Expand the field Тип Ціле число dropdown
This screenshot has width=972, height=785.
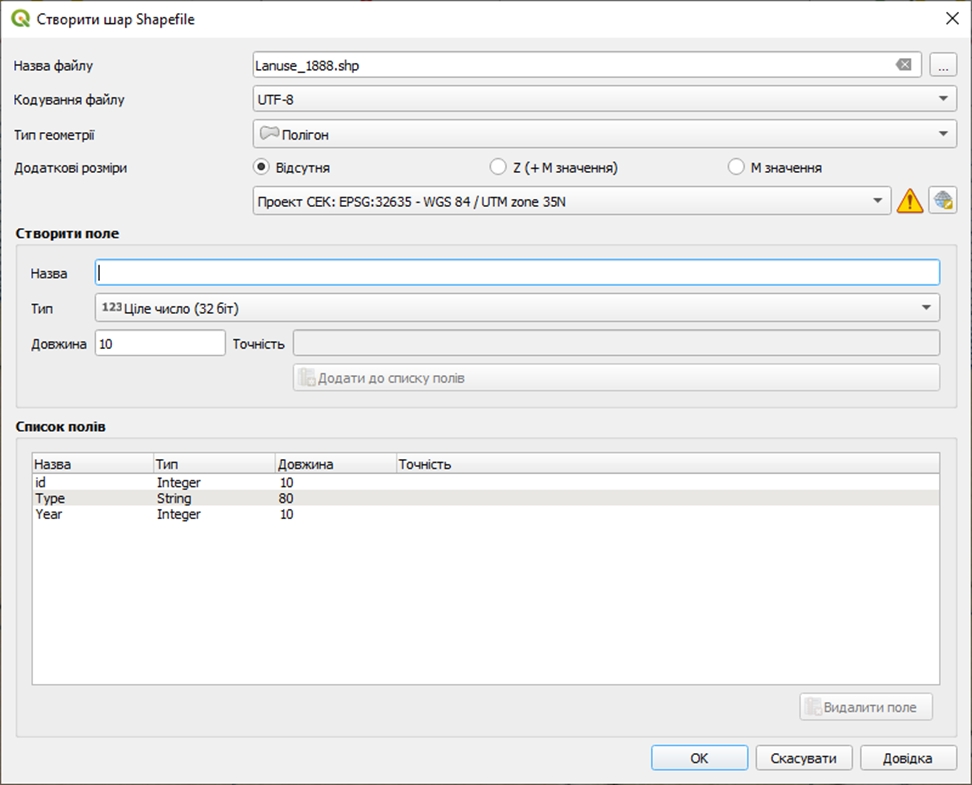pyautogui.click(x=517, y=308)
